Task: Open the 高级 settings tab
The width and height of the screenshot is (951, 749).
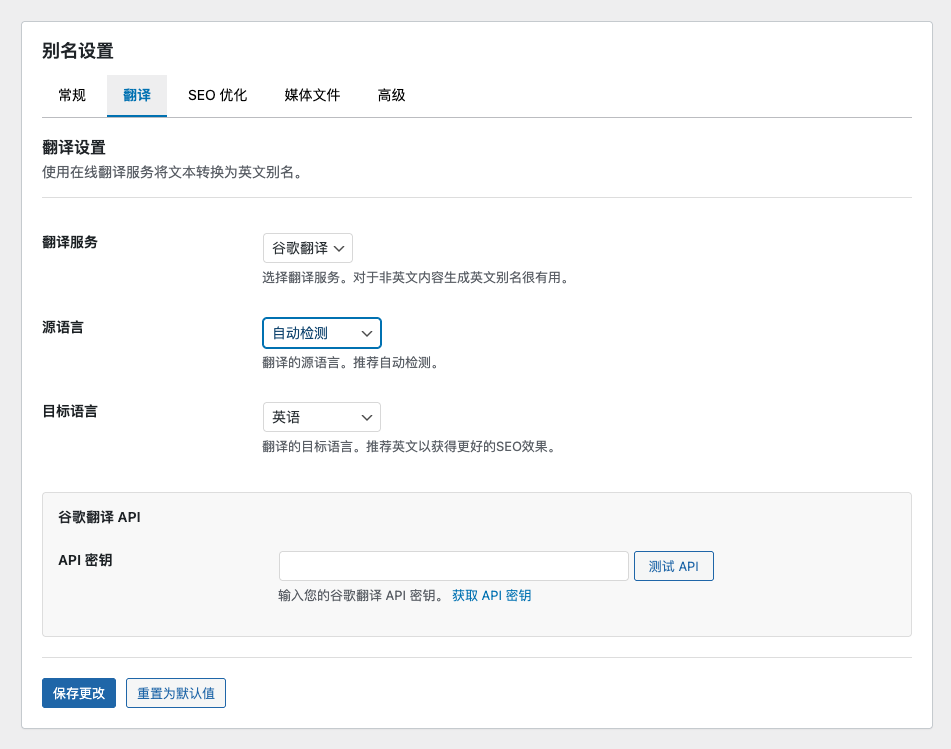Action: click(x=391, y=96)
